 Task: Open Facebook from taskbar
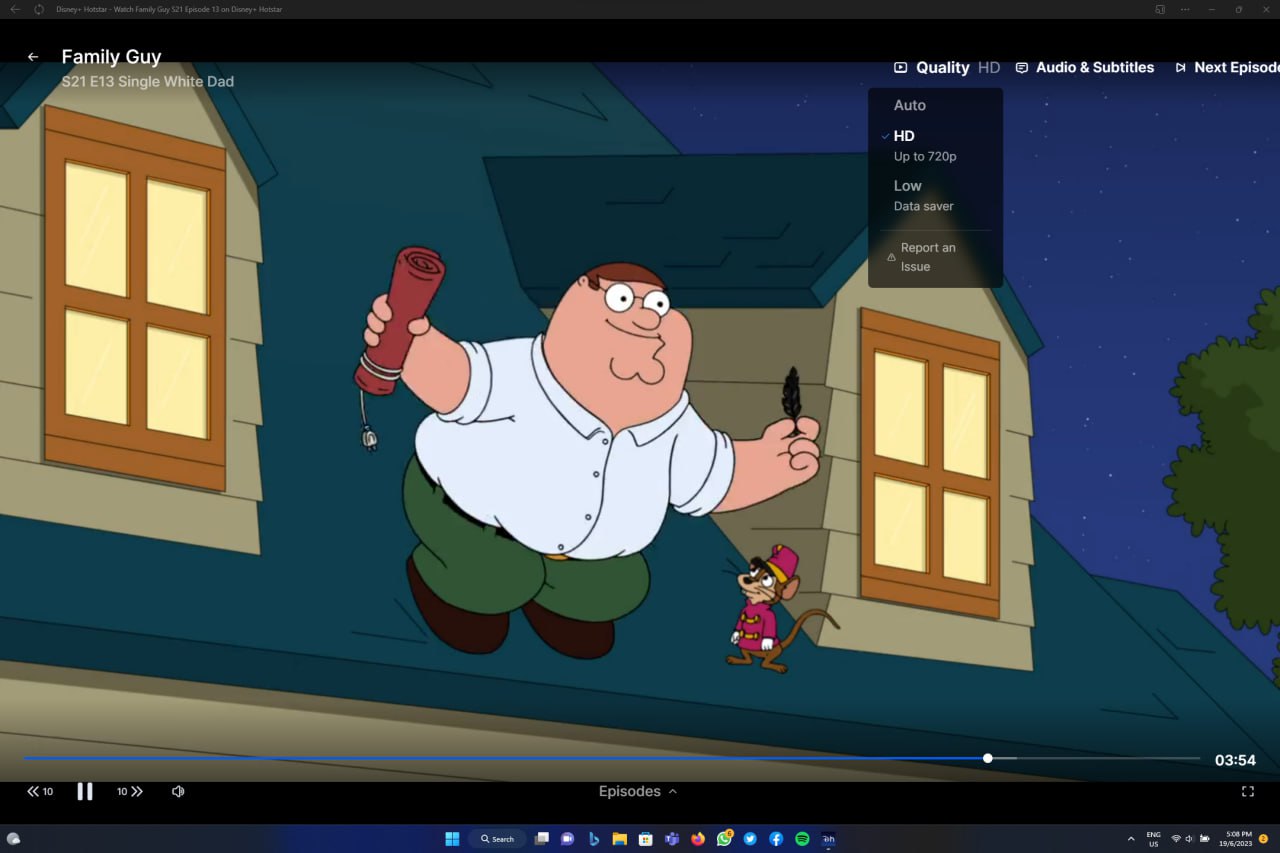tap(776, 839)
